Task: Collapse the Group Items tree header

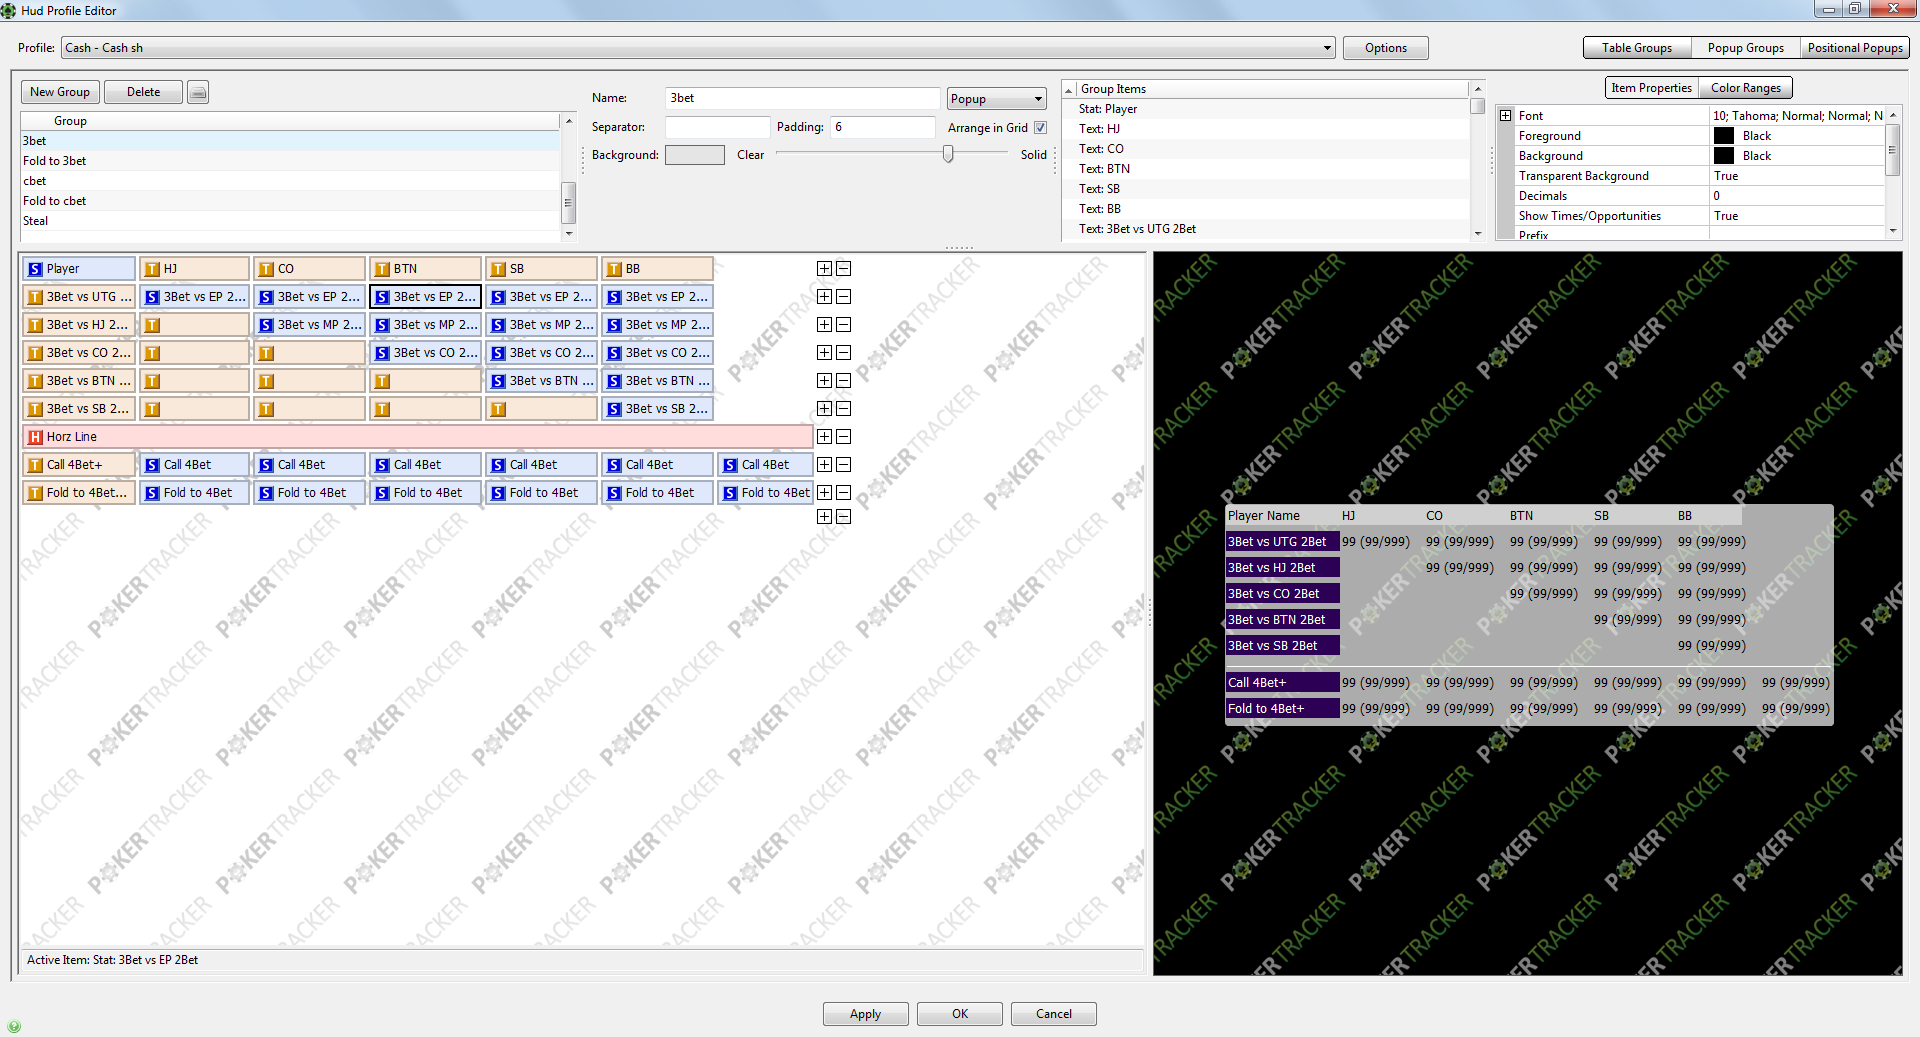Action: pos(1069,89)
